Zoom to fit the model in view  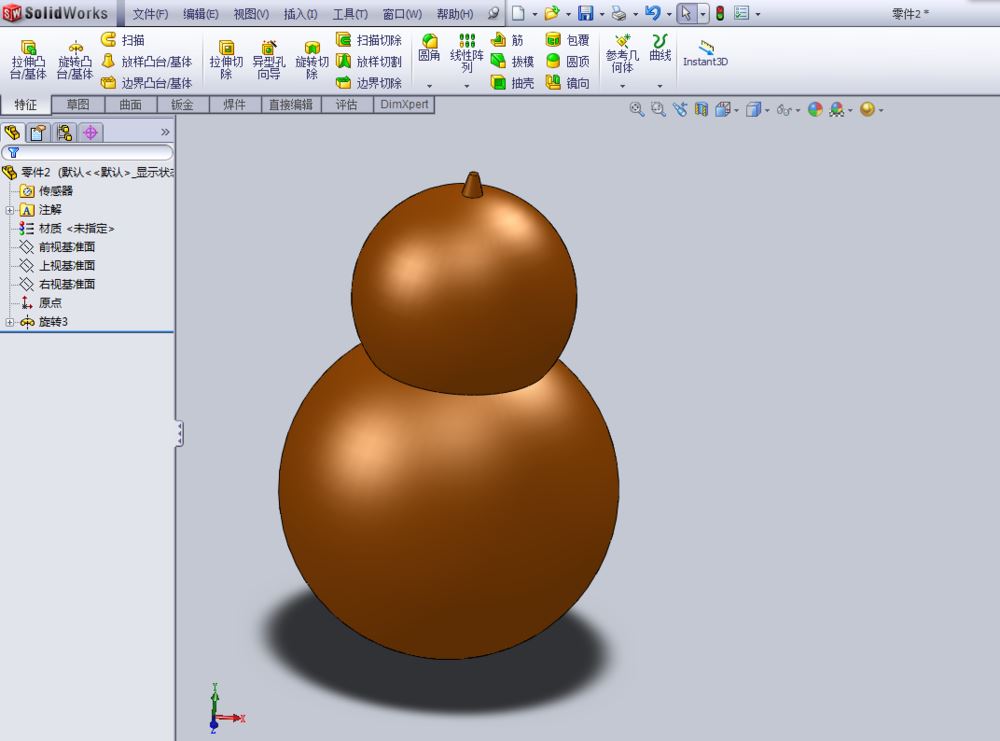coord(636,109)
